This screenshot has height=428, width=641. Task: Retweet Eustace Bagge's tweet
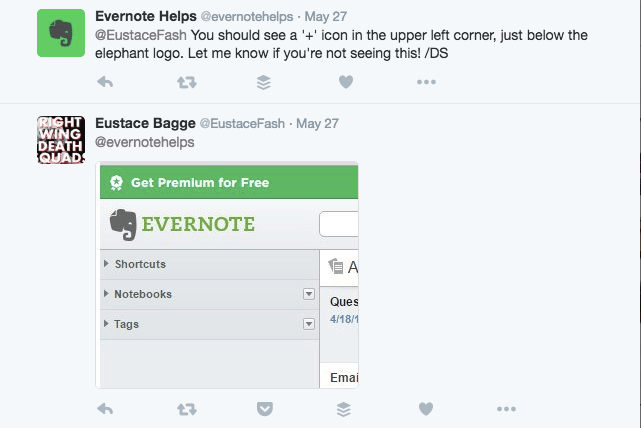click(x=187, y=409)
